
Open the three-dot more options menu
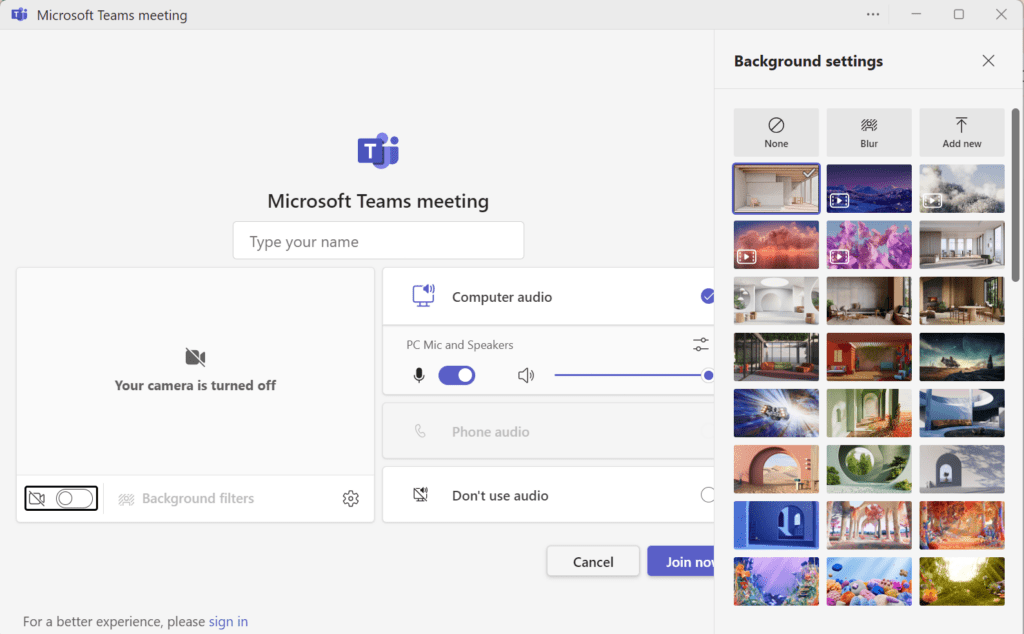tap(872, 14)
